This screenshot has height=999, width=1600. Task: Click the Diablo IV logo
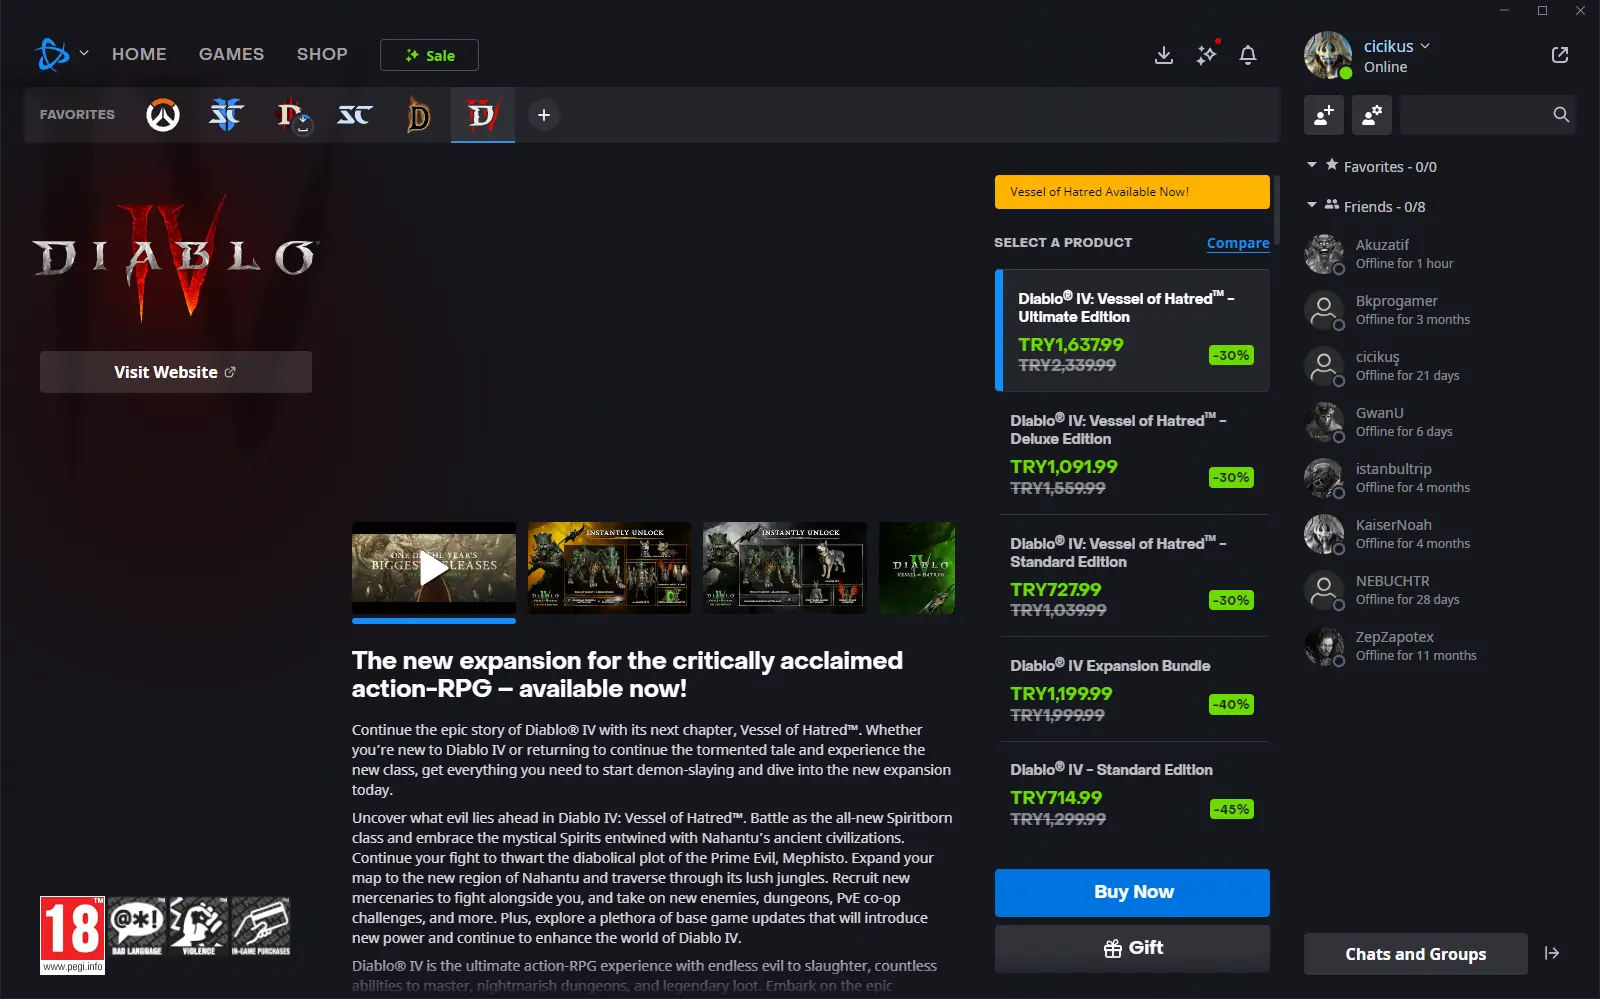coord(176,257)
